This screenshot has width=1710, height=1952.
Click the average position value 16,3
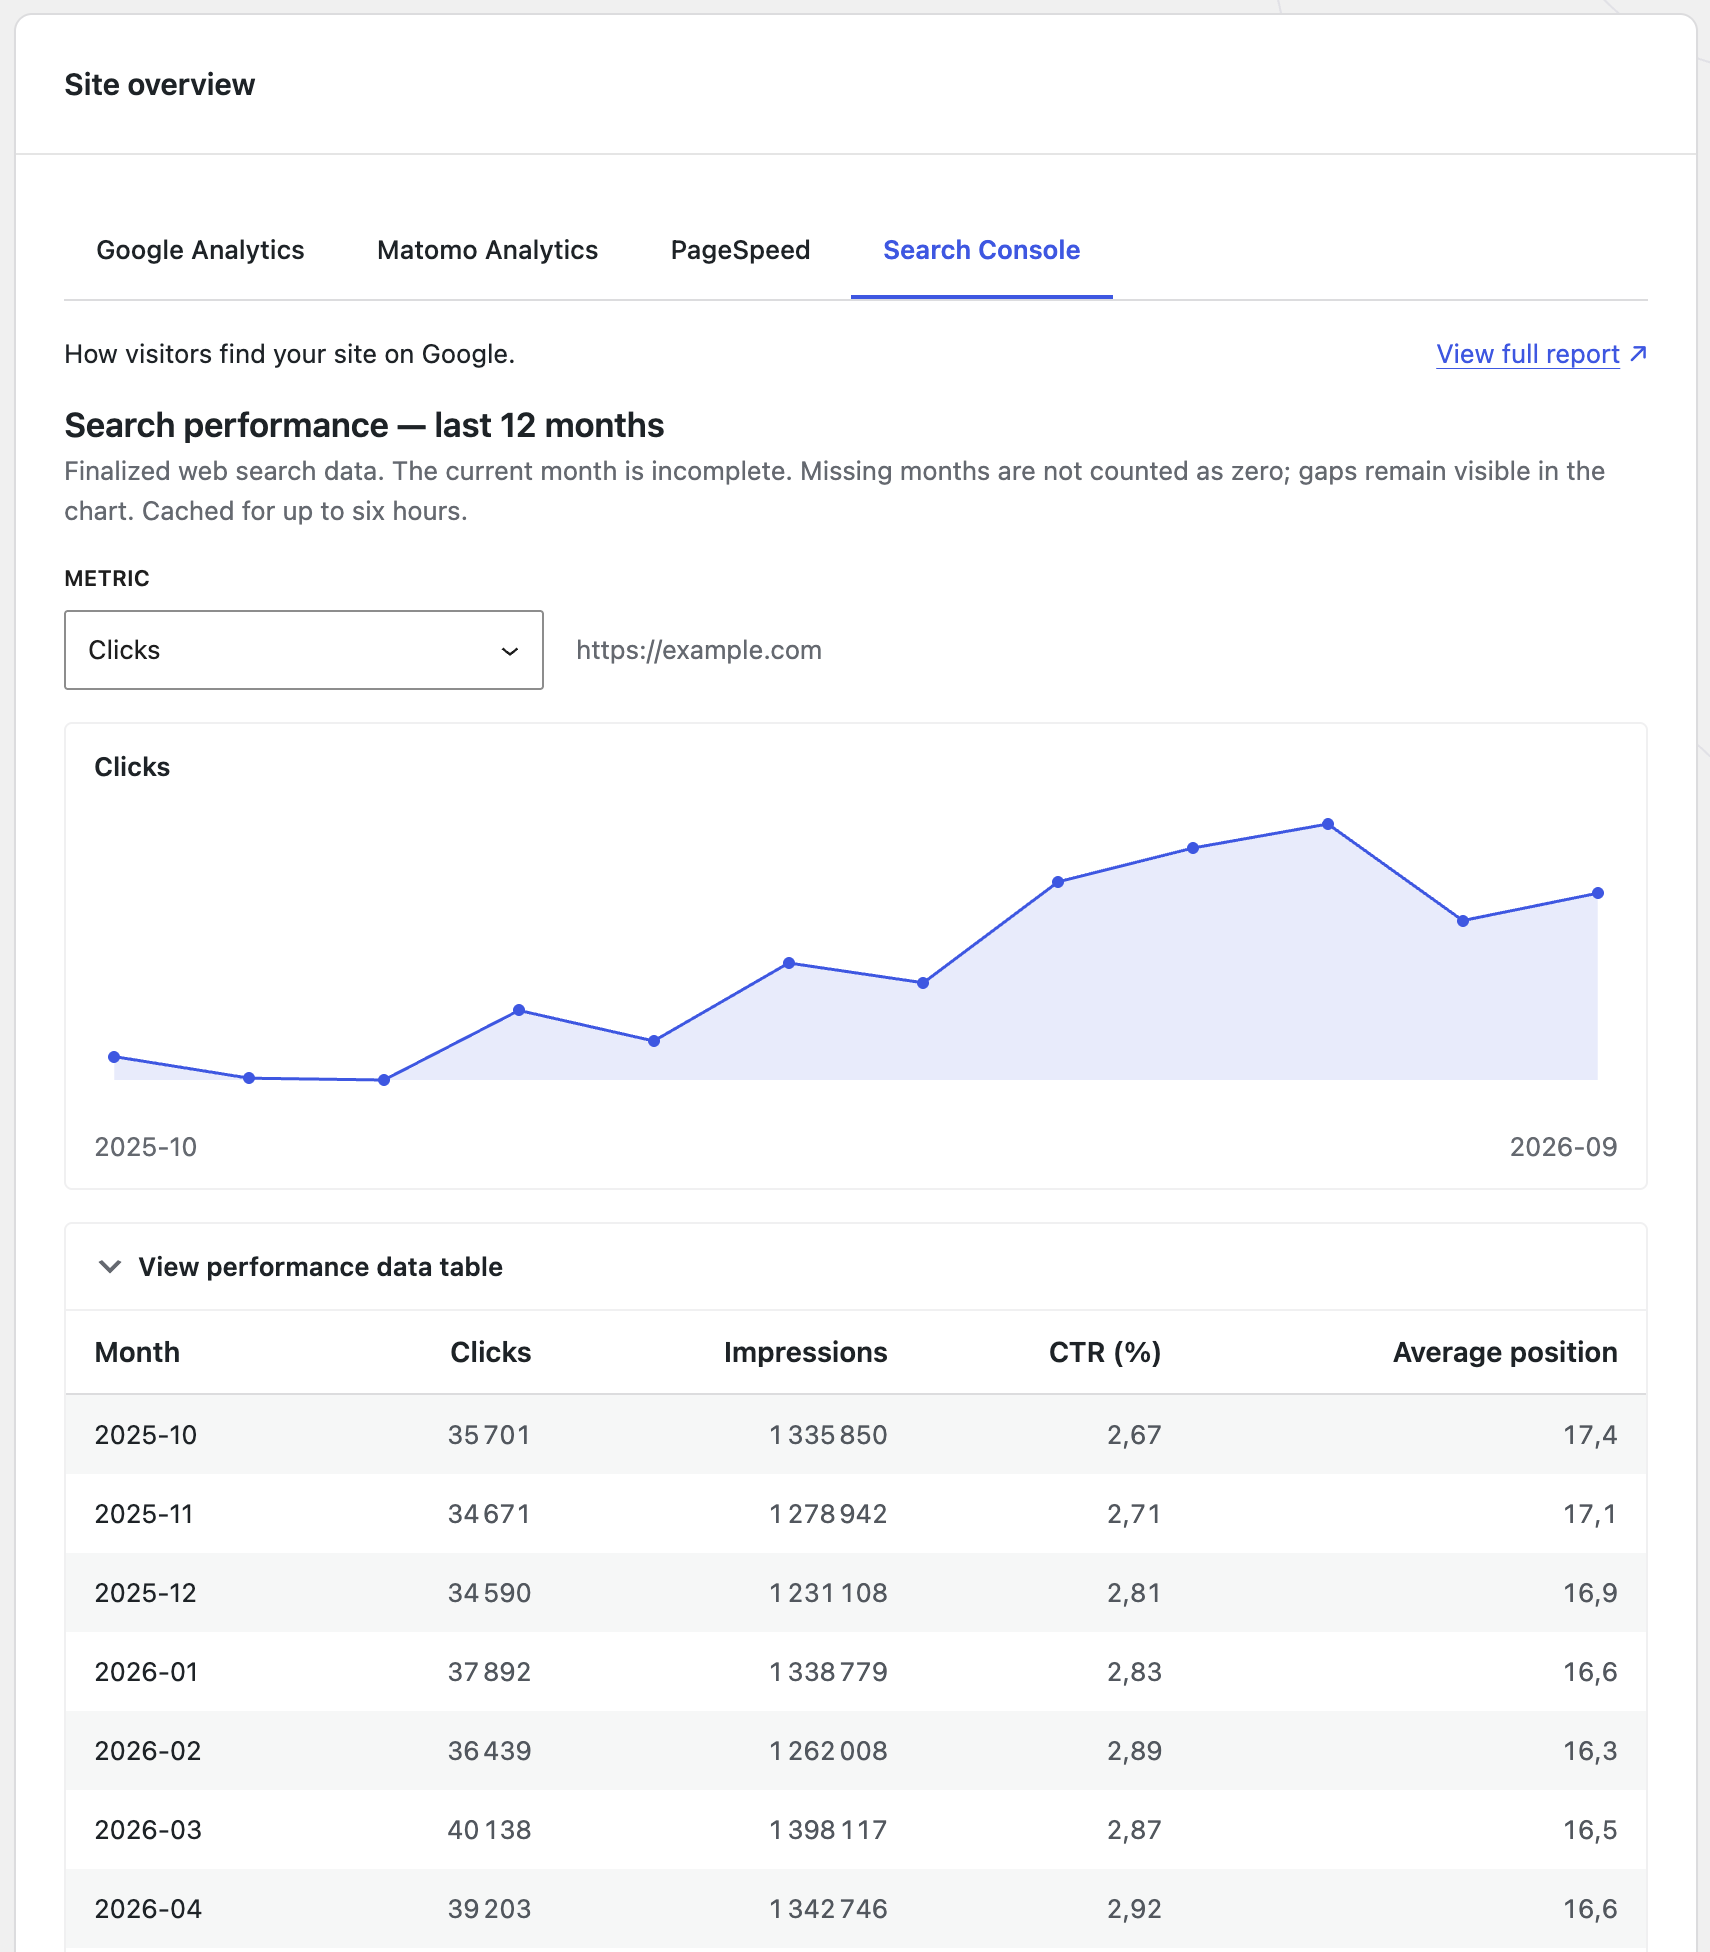pyautogui.click(x=1590, y=1751)
